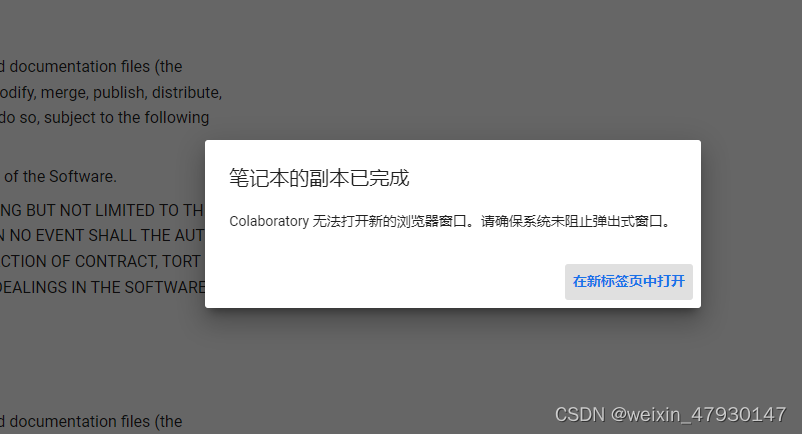The image size is (802, 434).
Task: Click the text 'of the Software.'
Action: pos(60,176)
